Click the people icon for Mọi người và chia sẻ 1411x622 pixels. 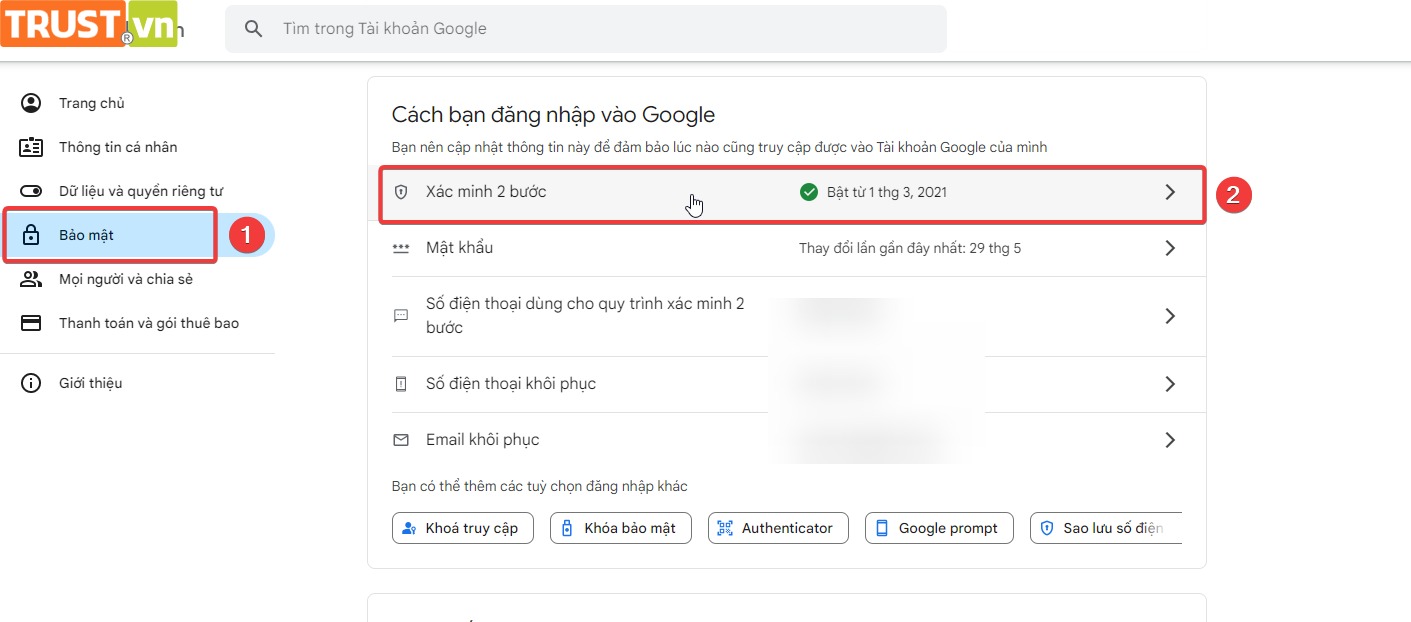(31, 279)
